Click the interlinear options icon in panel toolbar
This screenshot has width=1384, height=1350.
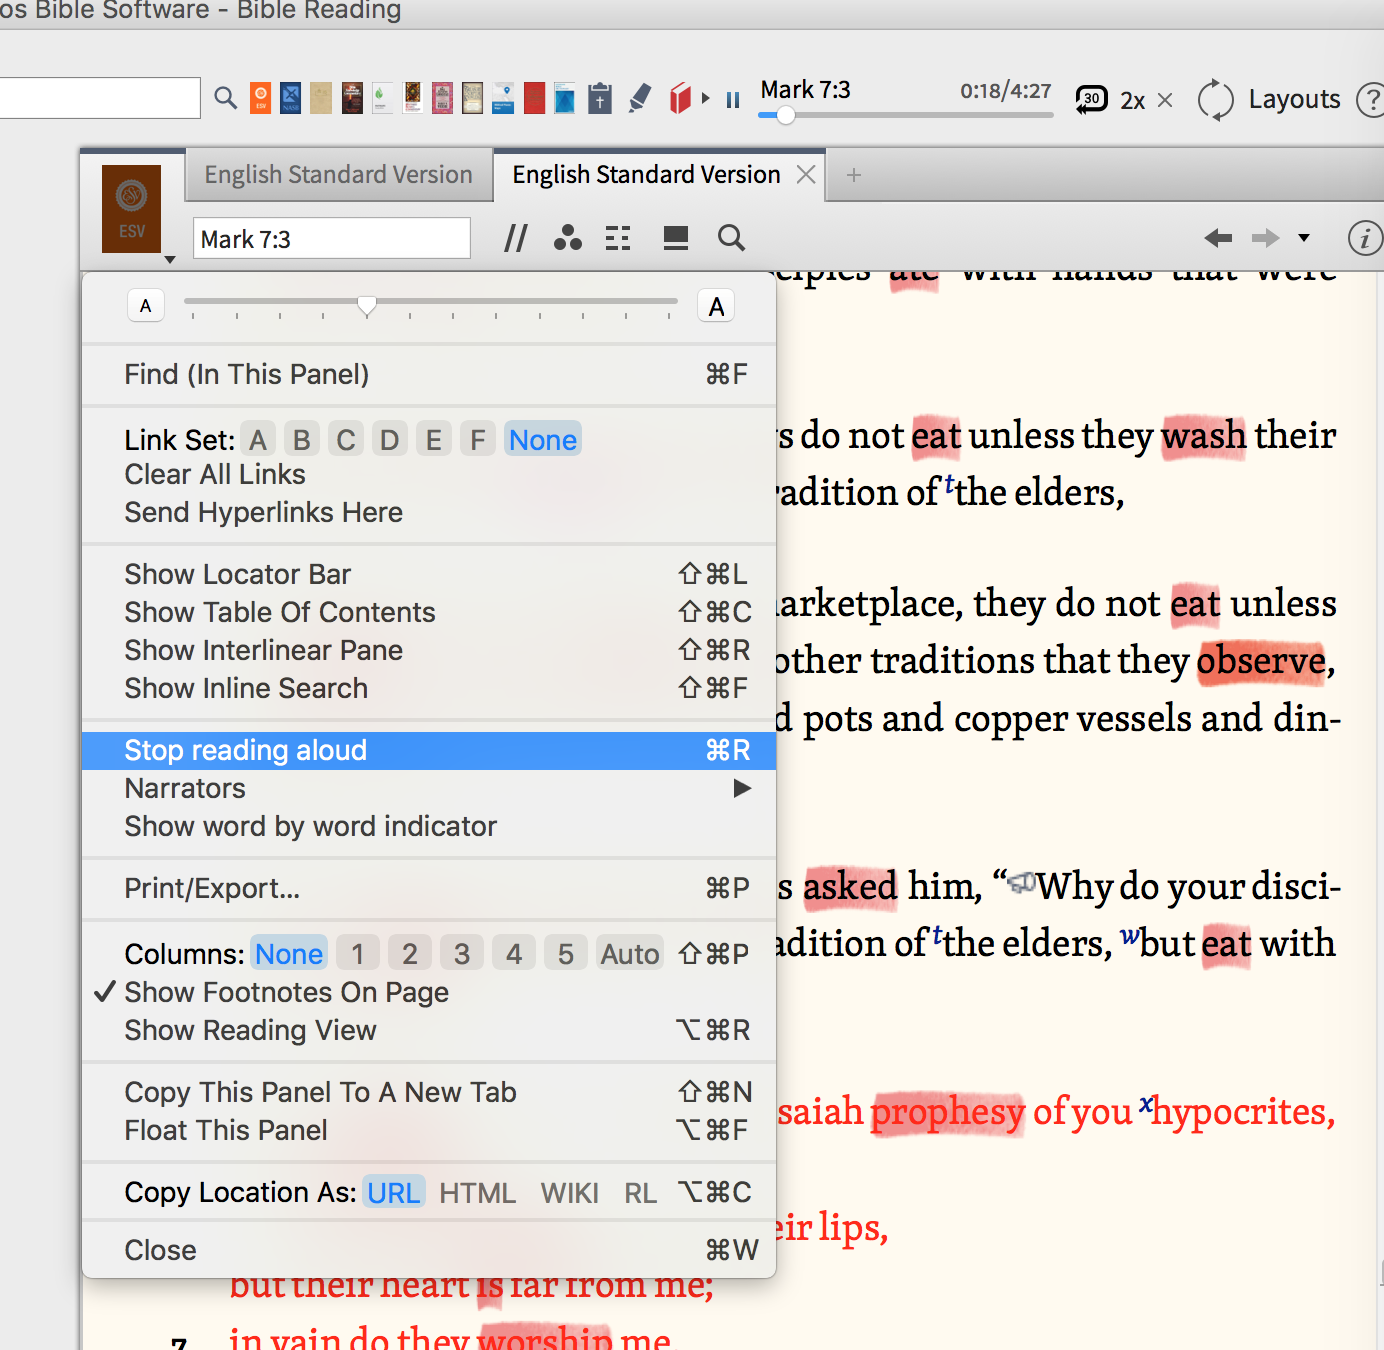(618, 238)
